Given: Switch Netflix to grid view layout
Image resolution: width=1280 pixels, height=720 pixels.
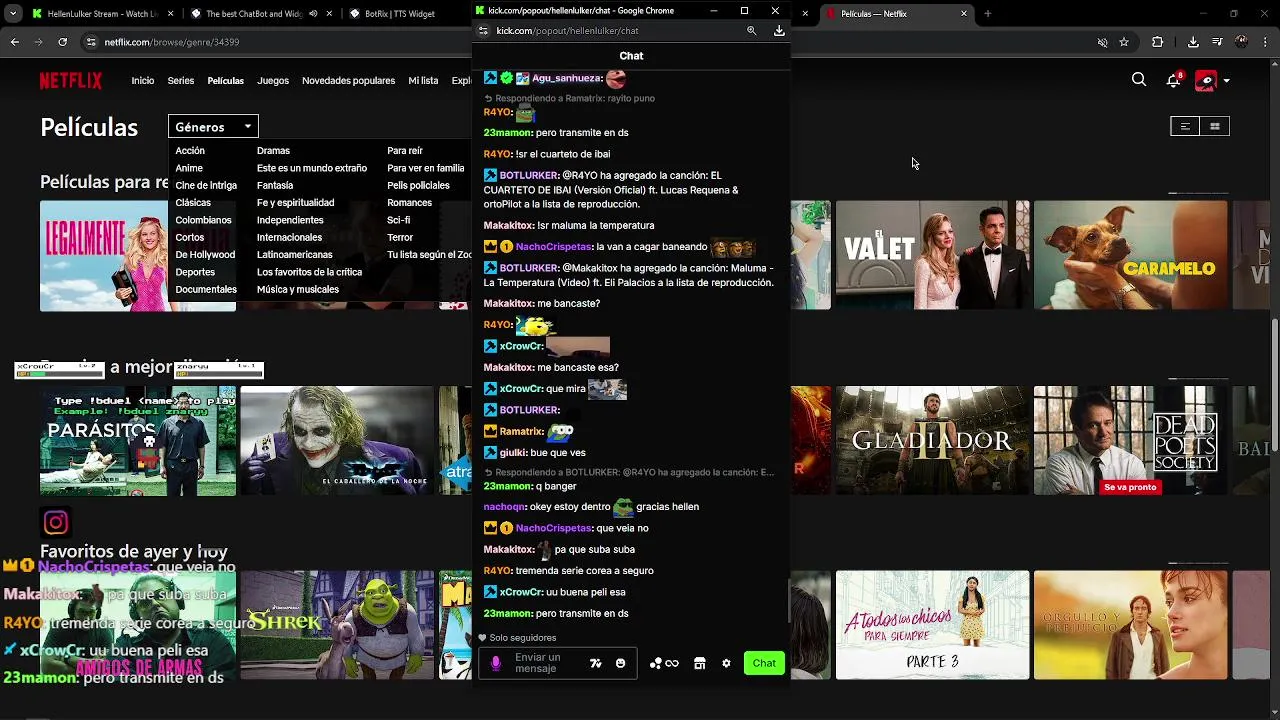Looking at the screenshot, I should [1215, 126].
